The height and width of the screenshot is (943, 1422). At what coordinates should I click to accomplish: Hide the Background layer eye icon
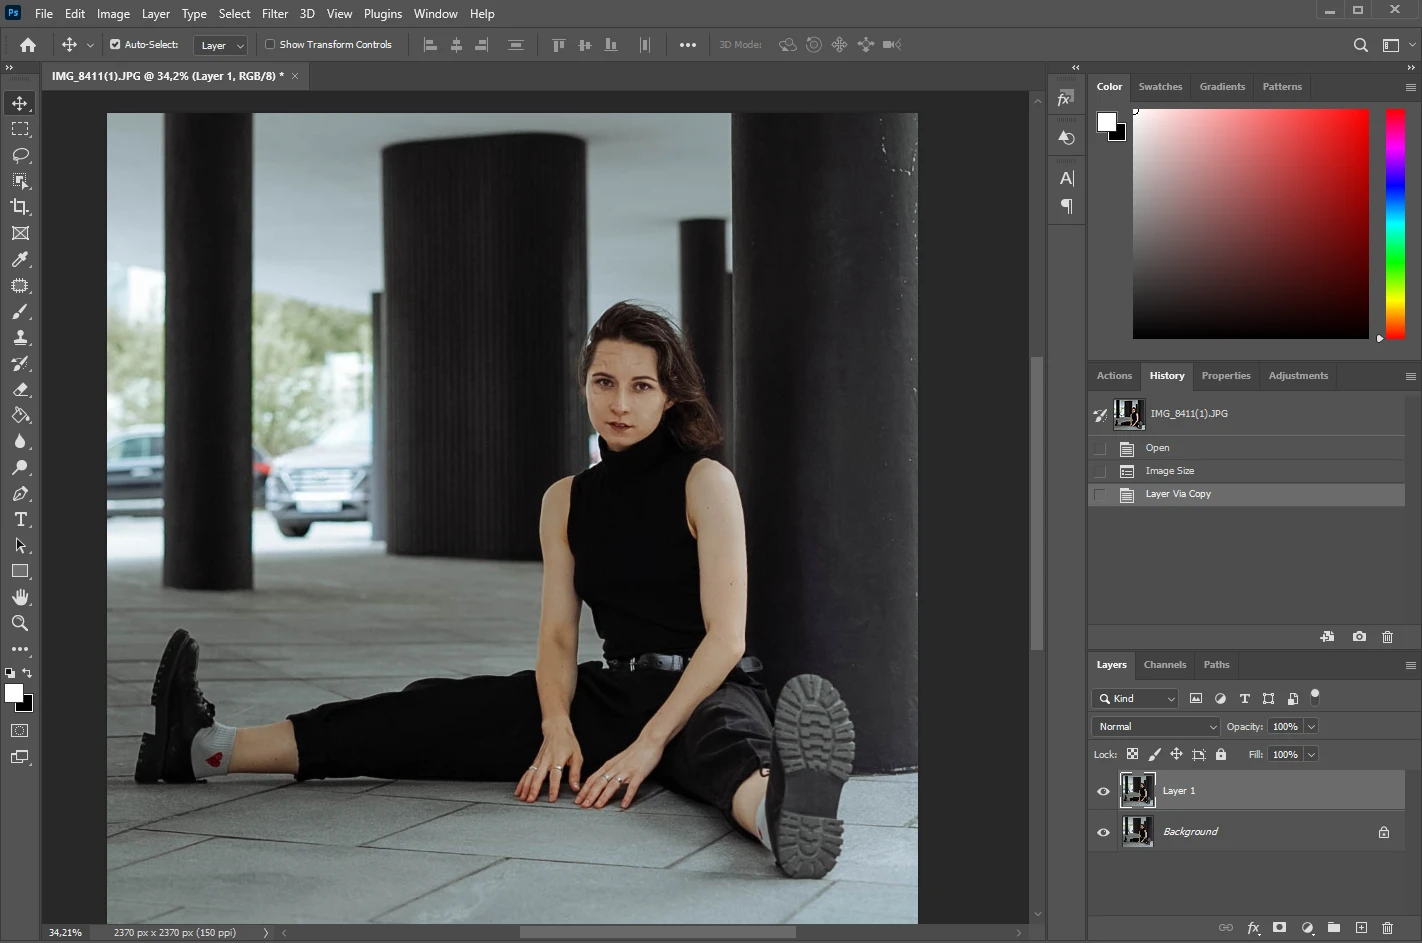pos(1103,832)
